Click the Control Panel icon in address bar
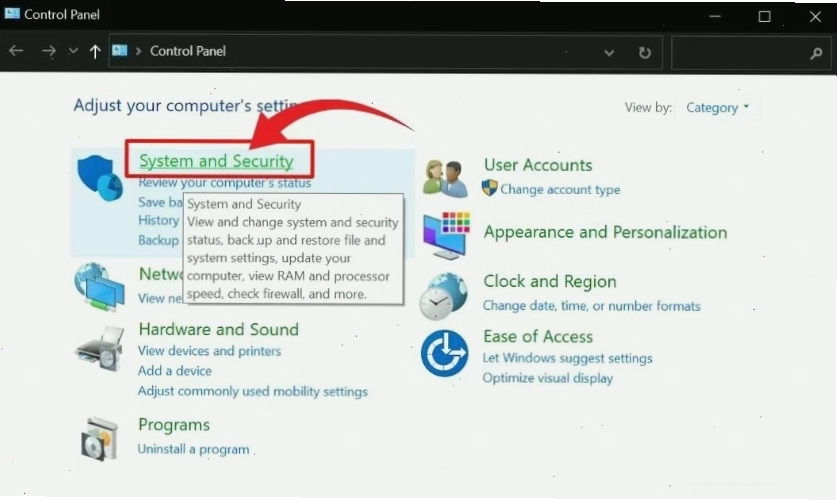 click(x=120, y=51)
